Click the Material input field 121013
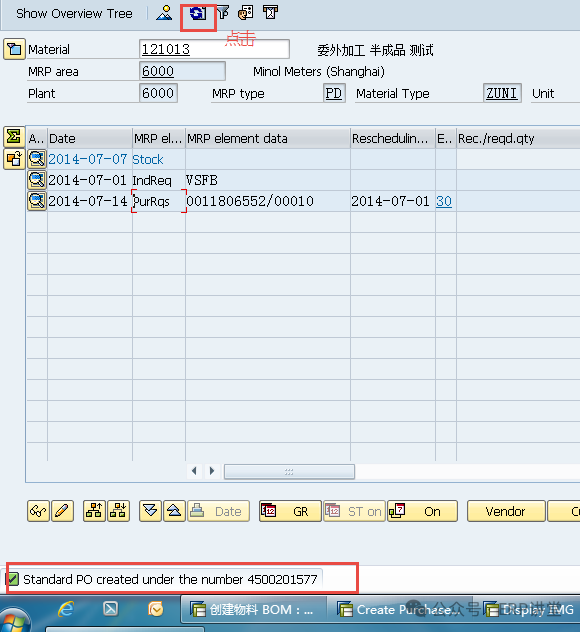This screenshot has height=632, width=580. (214, 49)
